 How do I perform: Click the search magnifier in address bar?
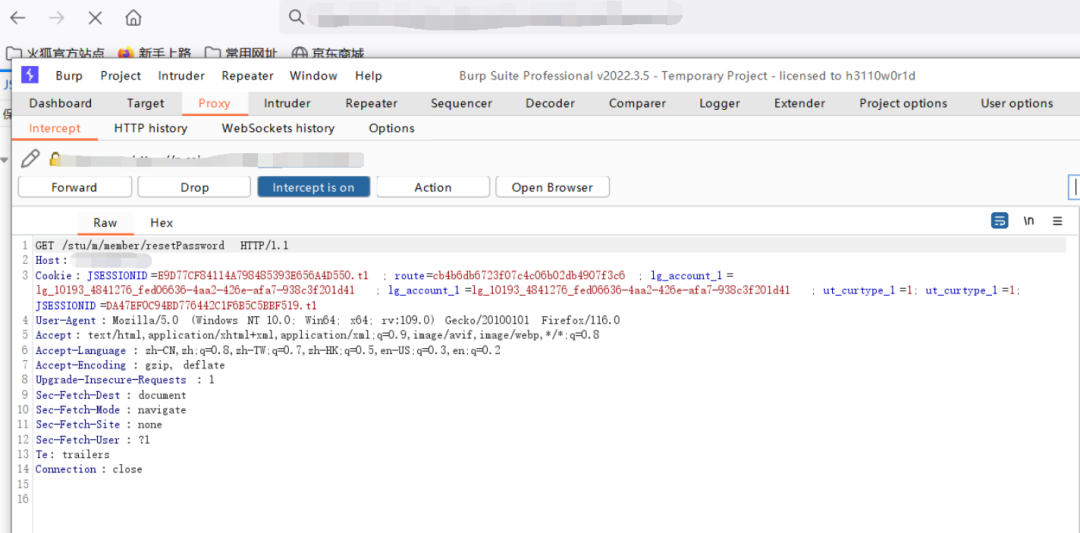coord(296,17)
